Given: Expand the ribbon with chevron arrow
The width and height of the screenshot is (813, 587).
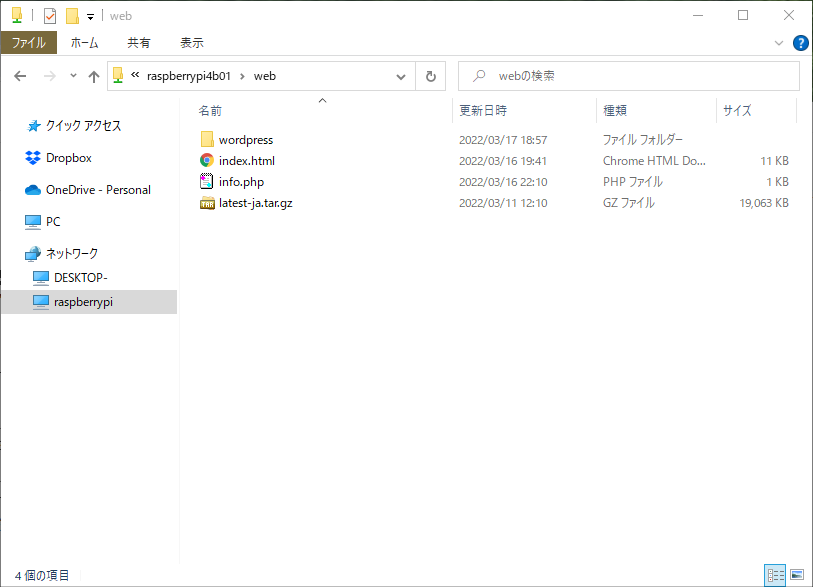Looking at the screenshot, I should pyautogui.click(x=779, y=43).
